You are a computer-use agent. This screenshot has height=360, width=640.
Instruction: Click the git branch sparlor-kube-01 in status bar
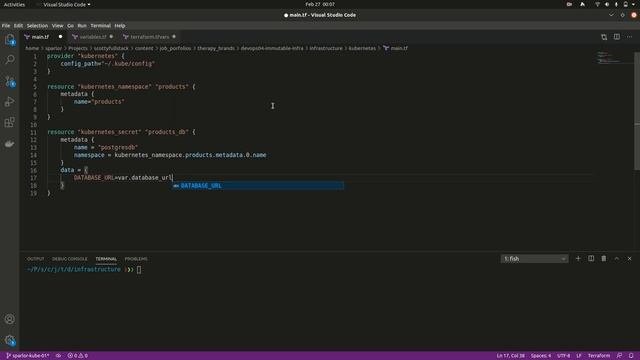coord(27,356)
